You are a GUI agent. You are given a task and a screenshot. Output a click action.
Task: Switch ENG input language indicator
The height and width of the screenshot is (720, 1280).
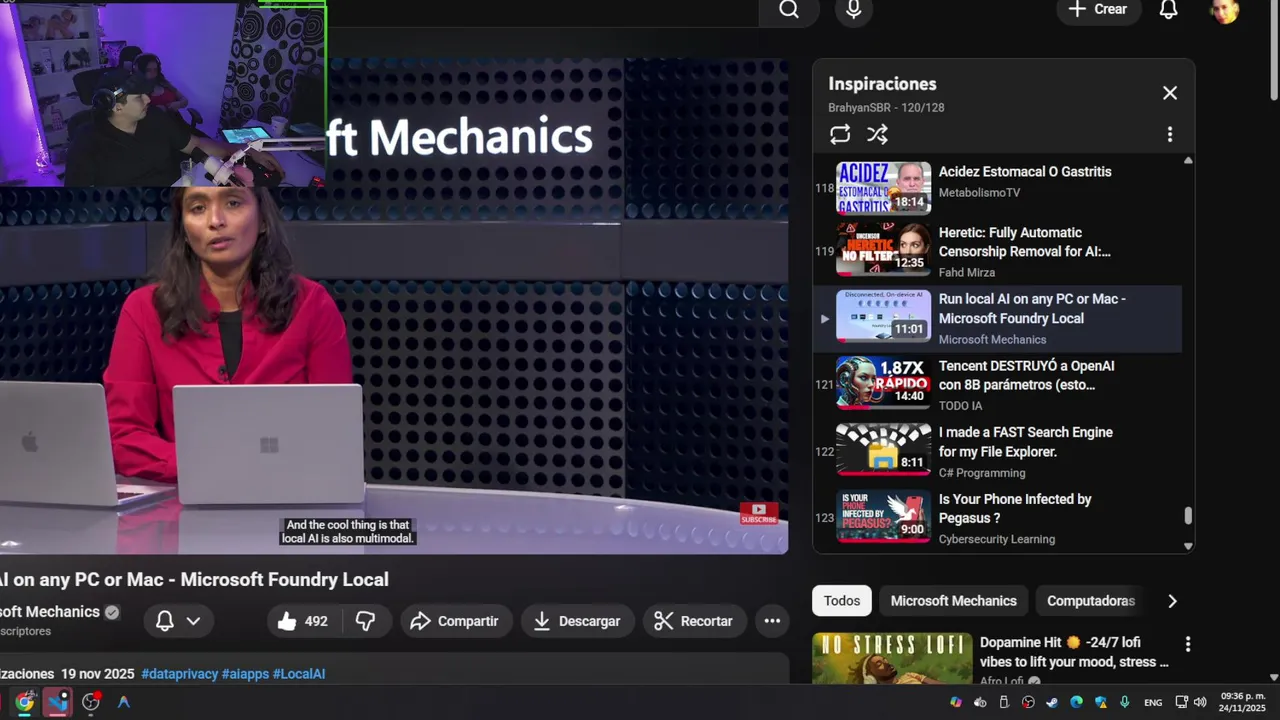click(x=1153, y=702)
